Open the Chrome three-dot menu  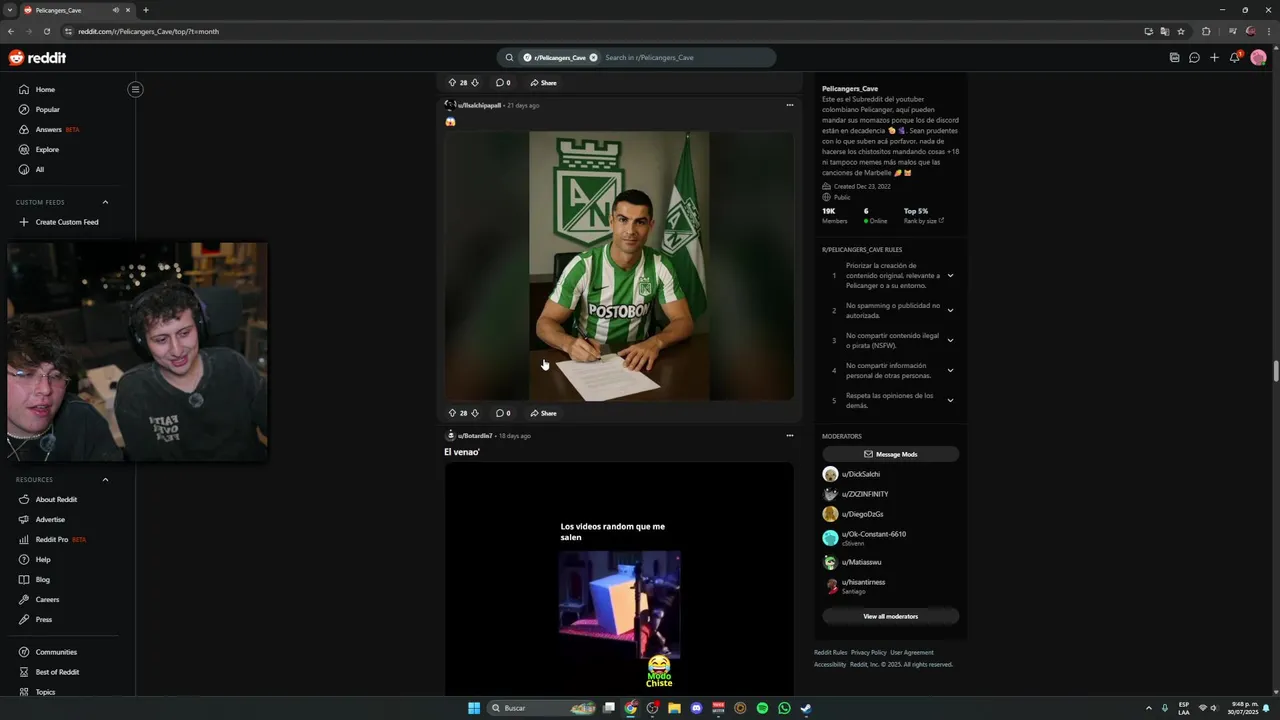(x=1269, y=31)
